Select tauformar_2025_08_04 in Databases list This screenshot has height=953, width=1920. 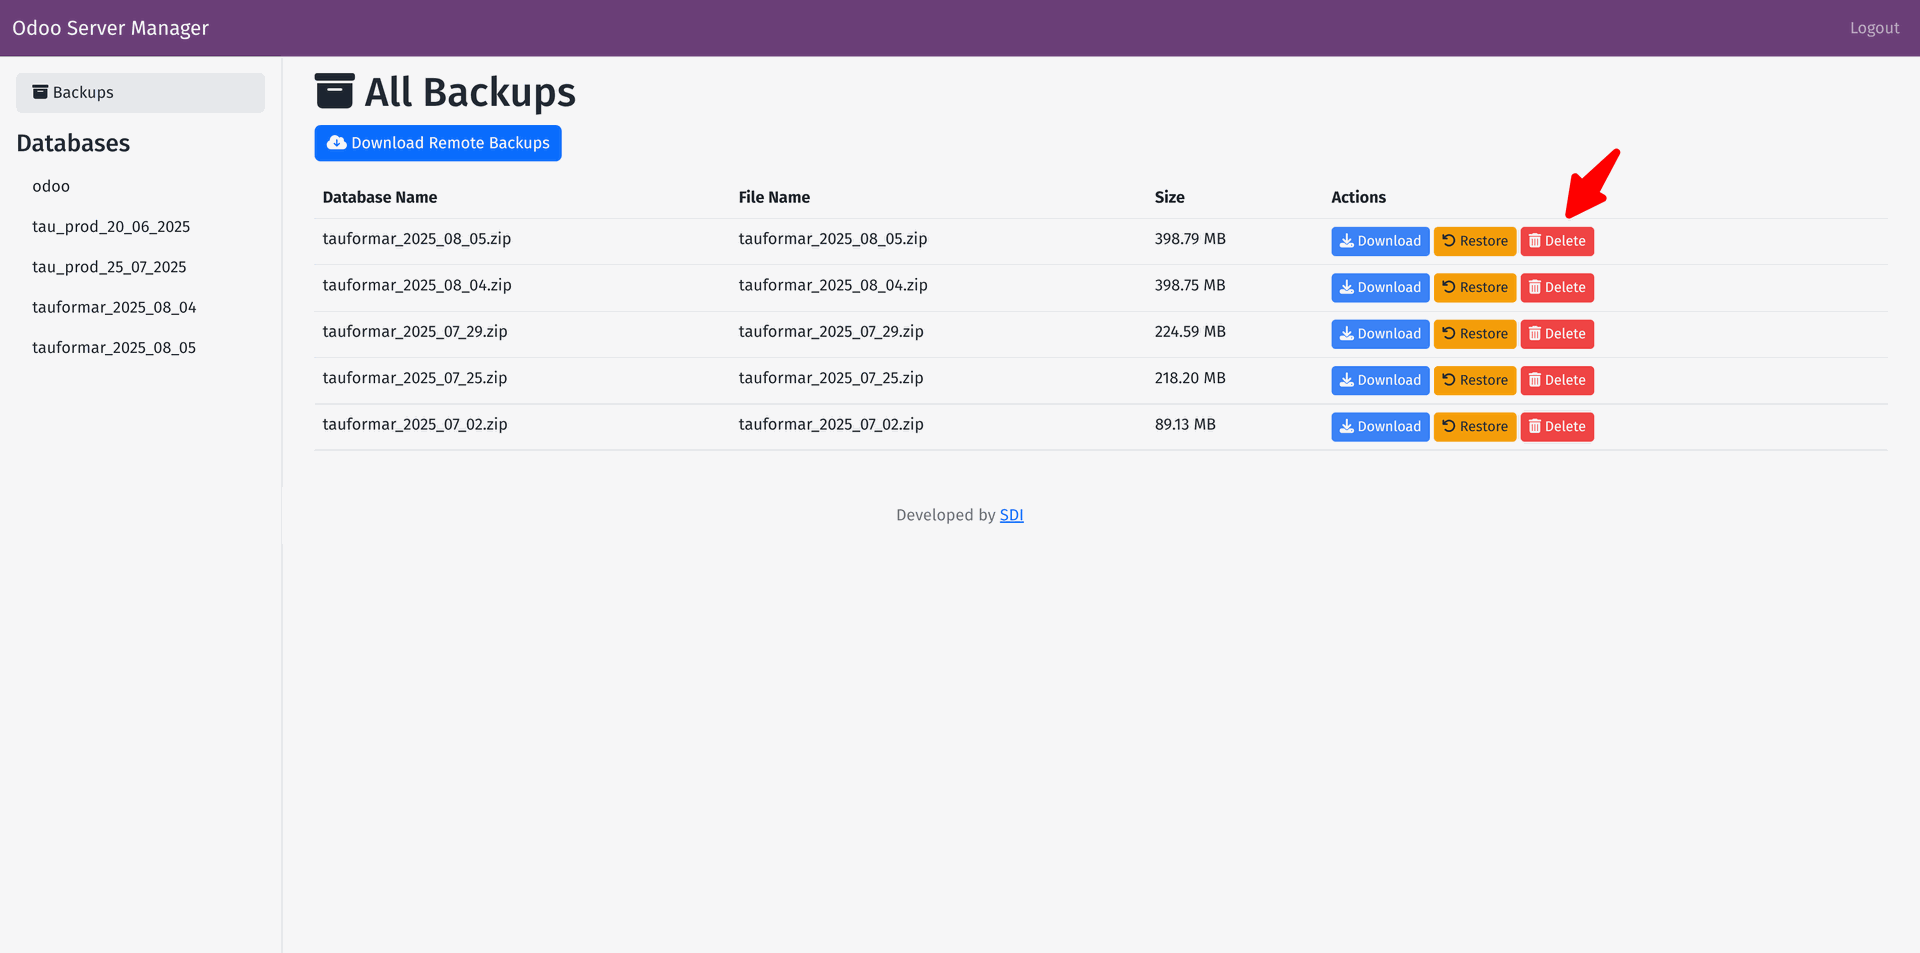point(114,307)
